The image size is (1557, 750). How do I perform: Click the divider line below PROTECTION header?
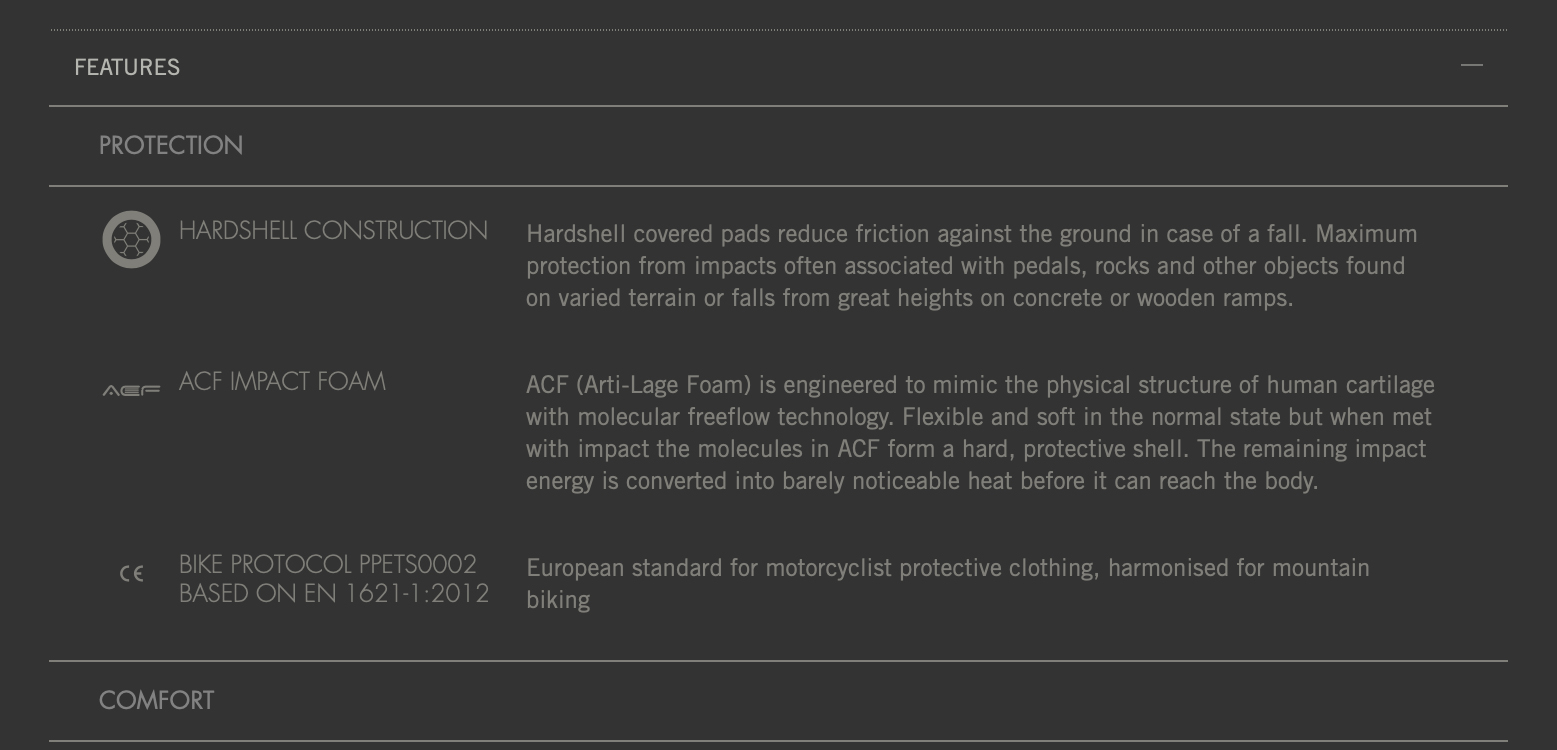778,186
